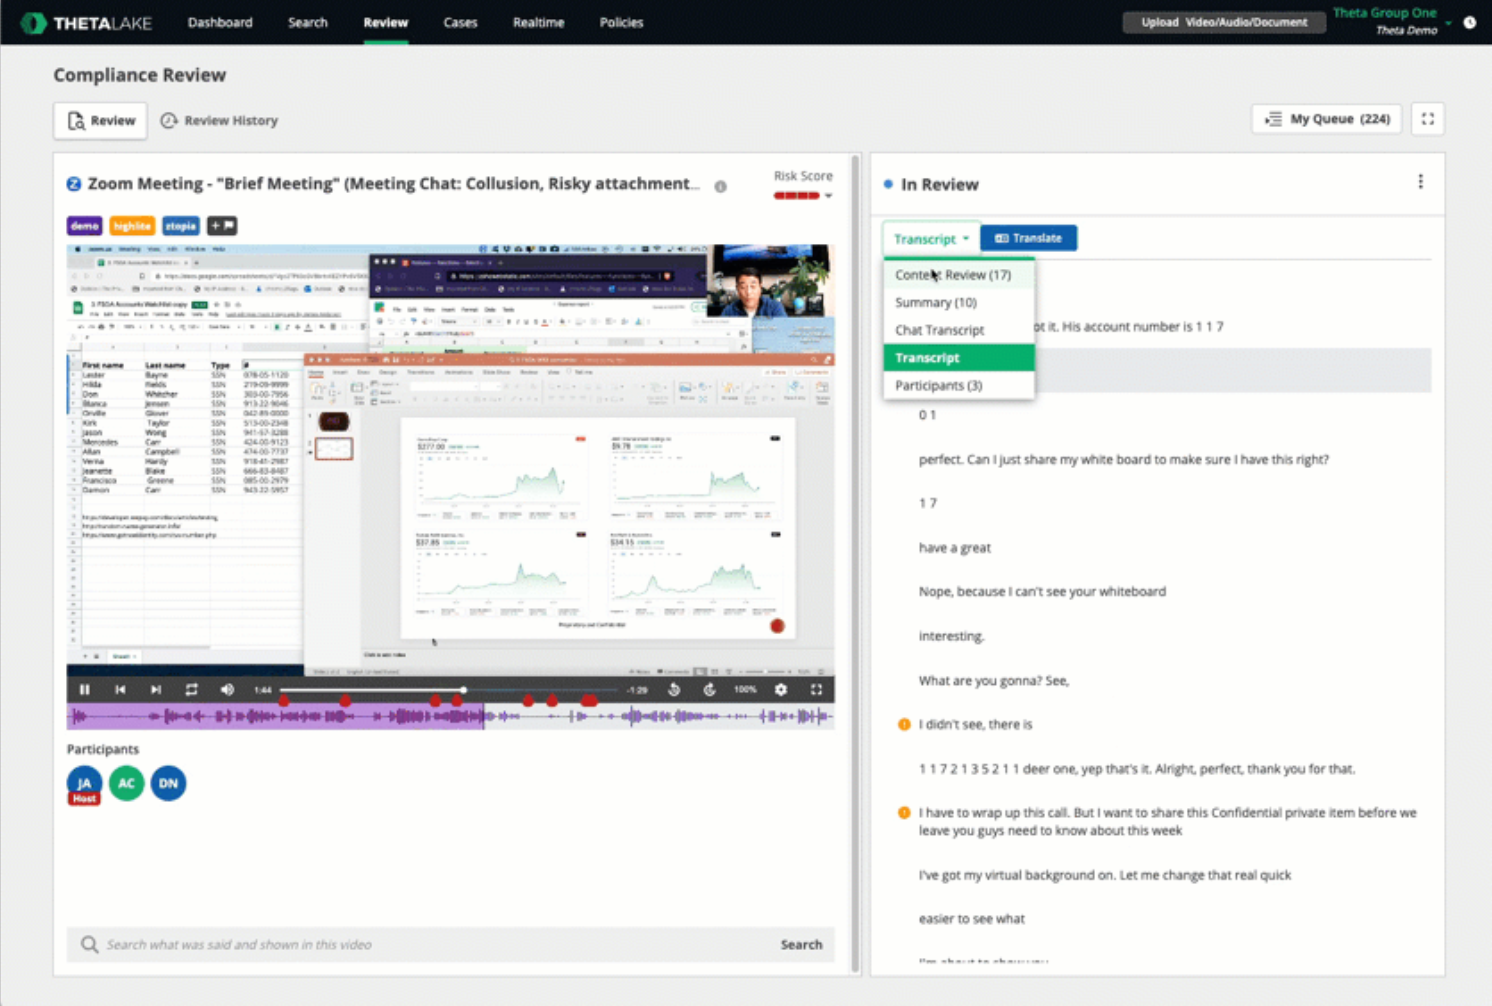The height and width of the screenshot is (1006, 1492).
Task: Click the info icon beside meeting title
Action: coord(720,187)
